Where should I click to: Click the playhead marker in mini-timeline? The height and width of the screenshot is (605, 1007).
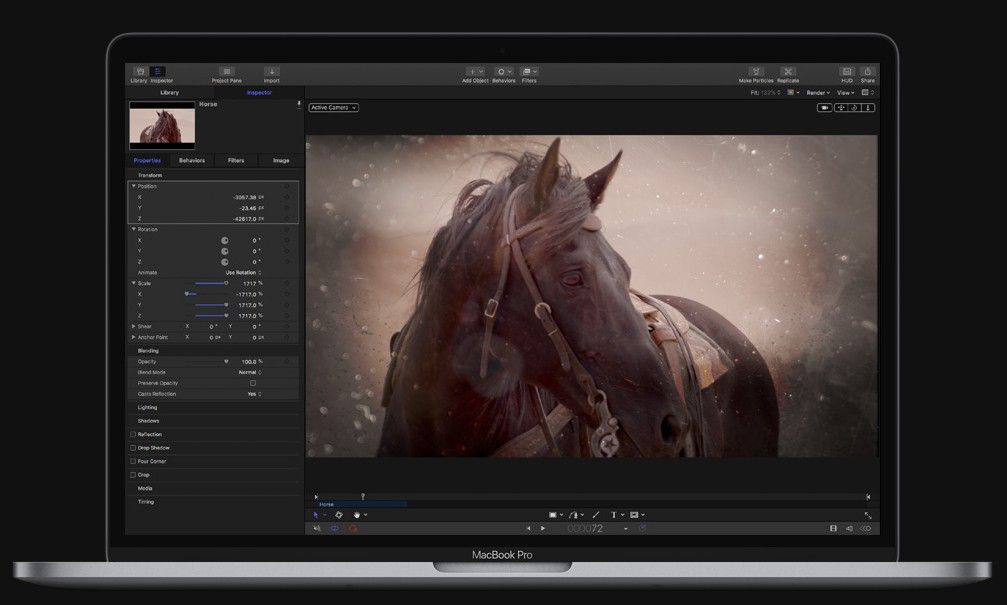(x=362, y=496)
